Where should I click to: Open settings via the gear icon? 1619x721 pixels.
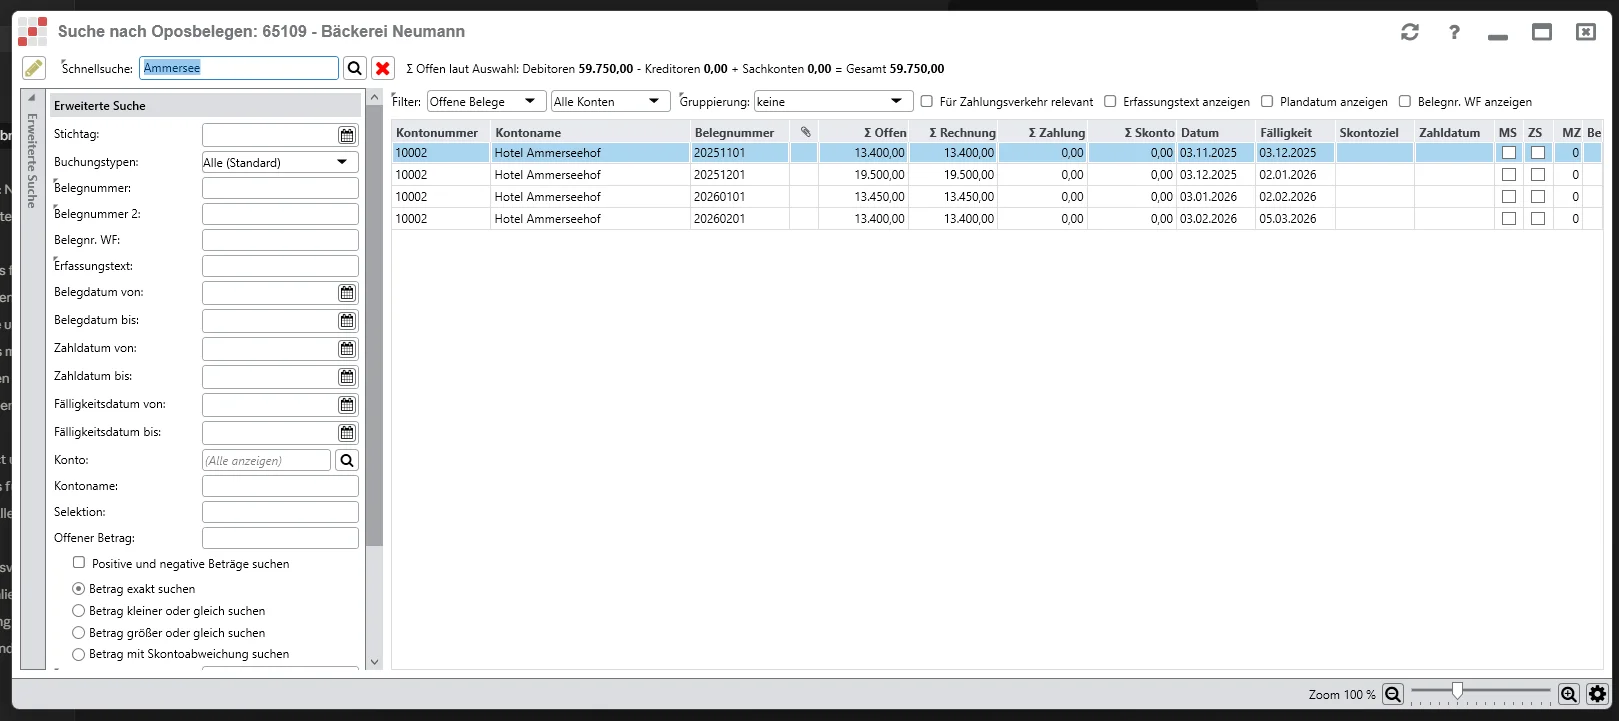pos(1597,694)
